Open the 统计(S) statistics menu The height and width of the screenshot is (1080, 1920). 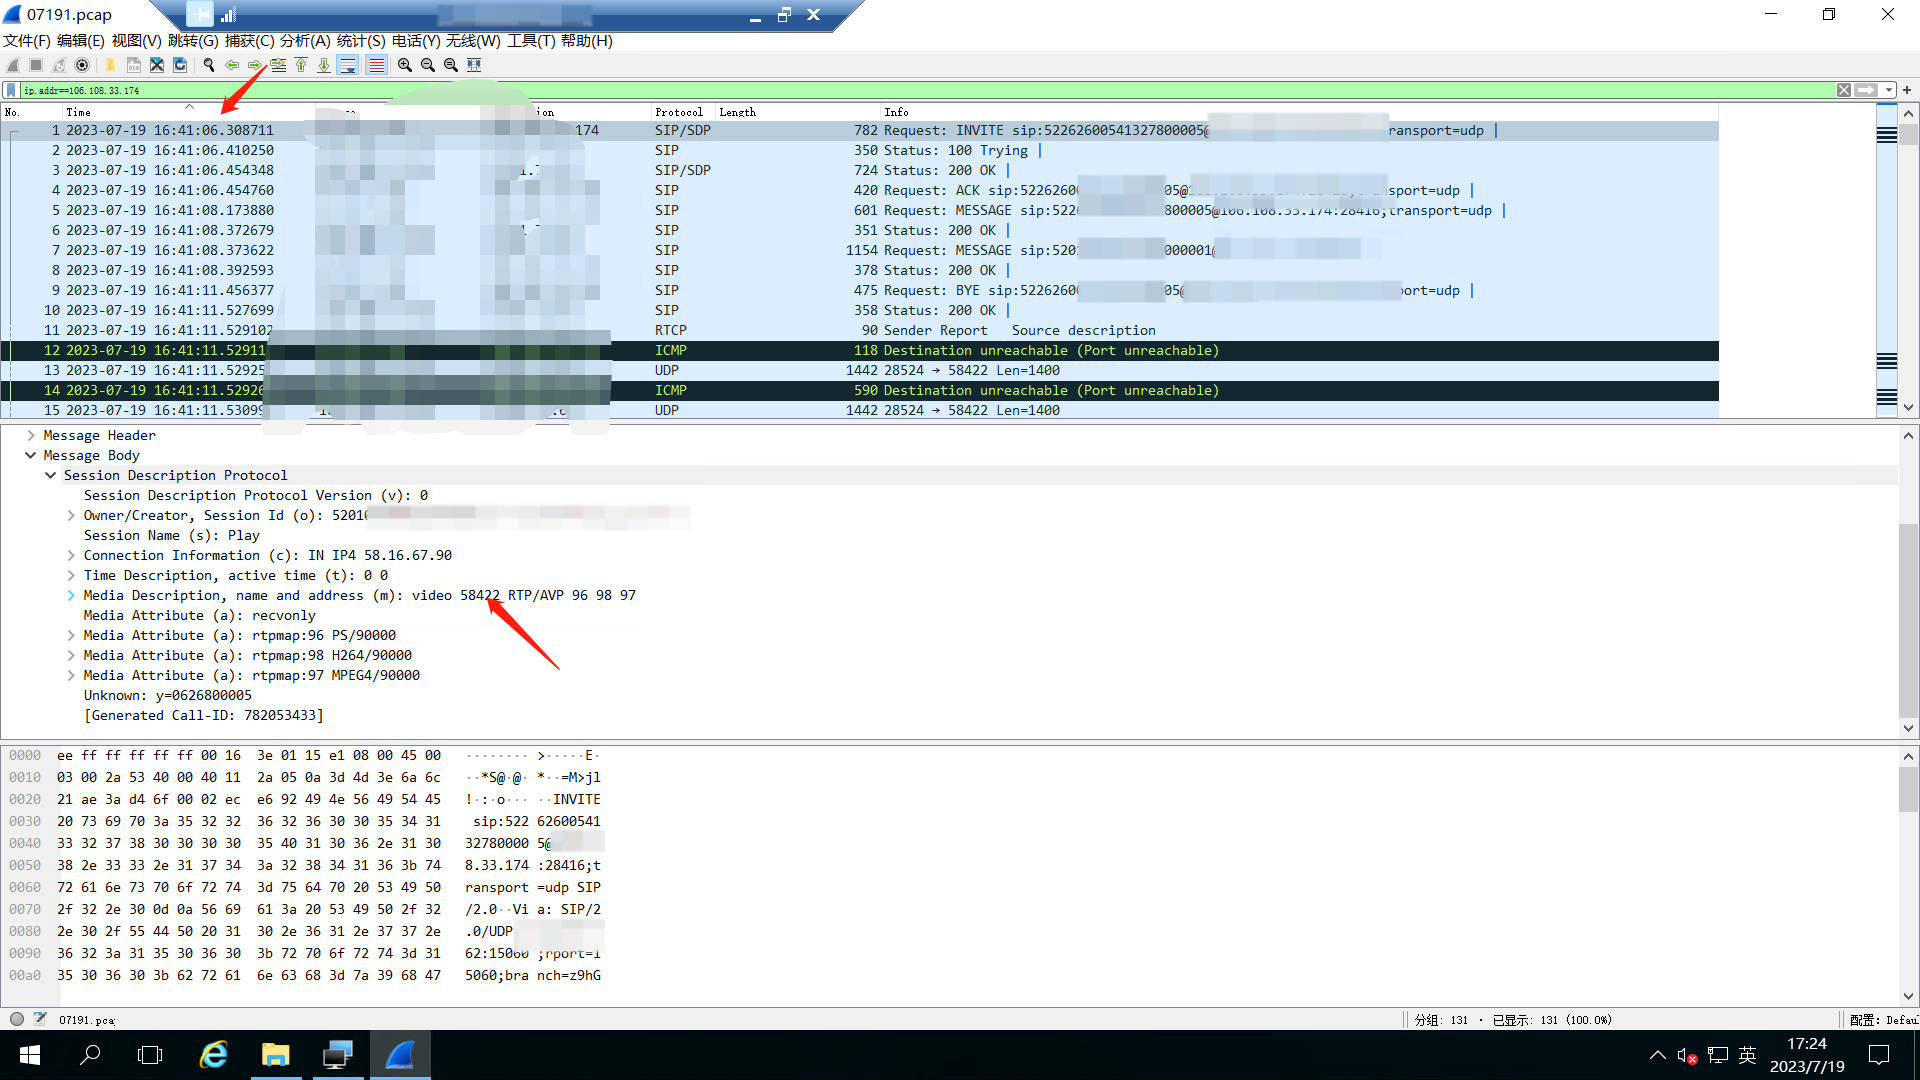point(360,41)
